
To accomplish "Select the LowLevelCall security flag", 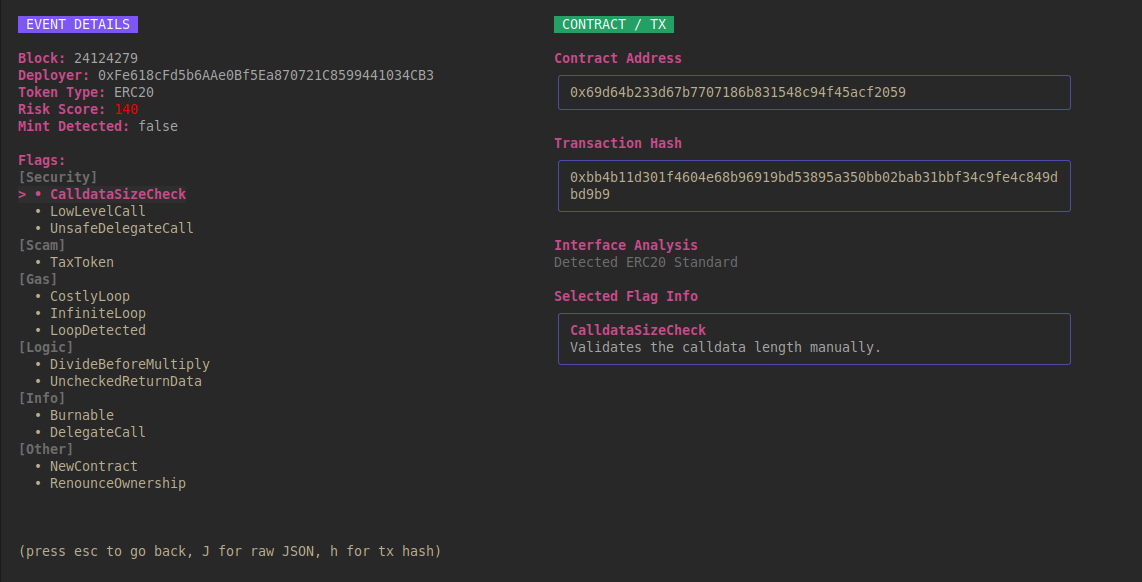I will [97, 211].
